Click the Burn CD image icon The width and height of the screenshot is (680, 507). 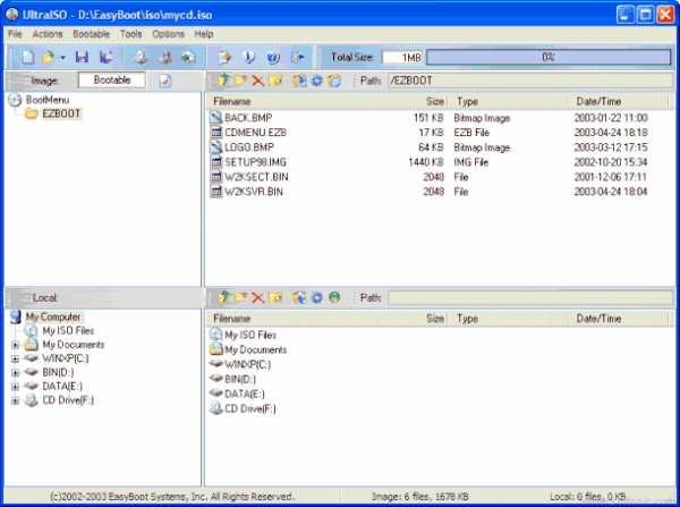coord(225,57)
